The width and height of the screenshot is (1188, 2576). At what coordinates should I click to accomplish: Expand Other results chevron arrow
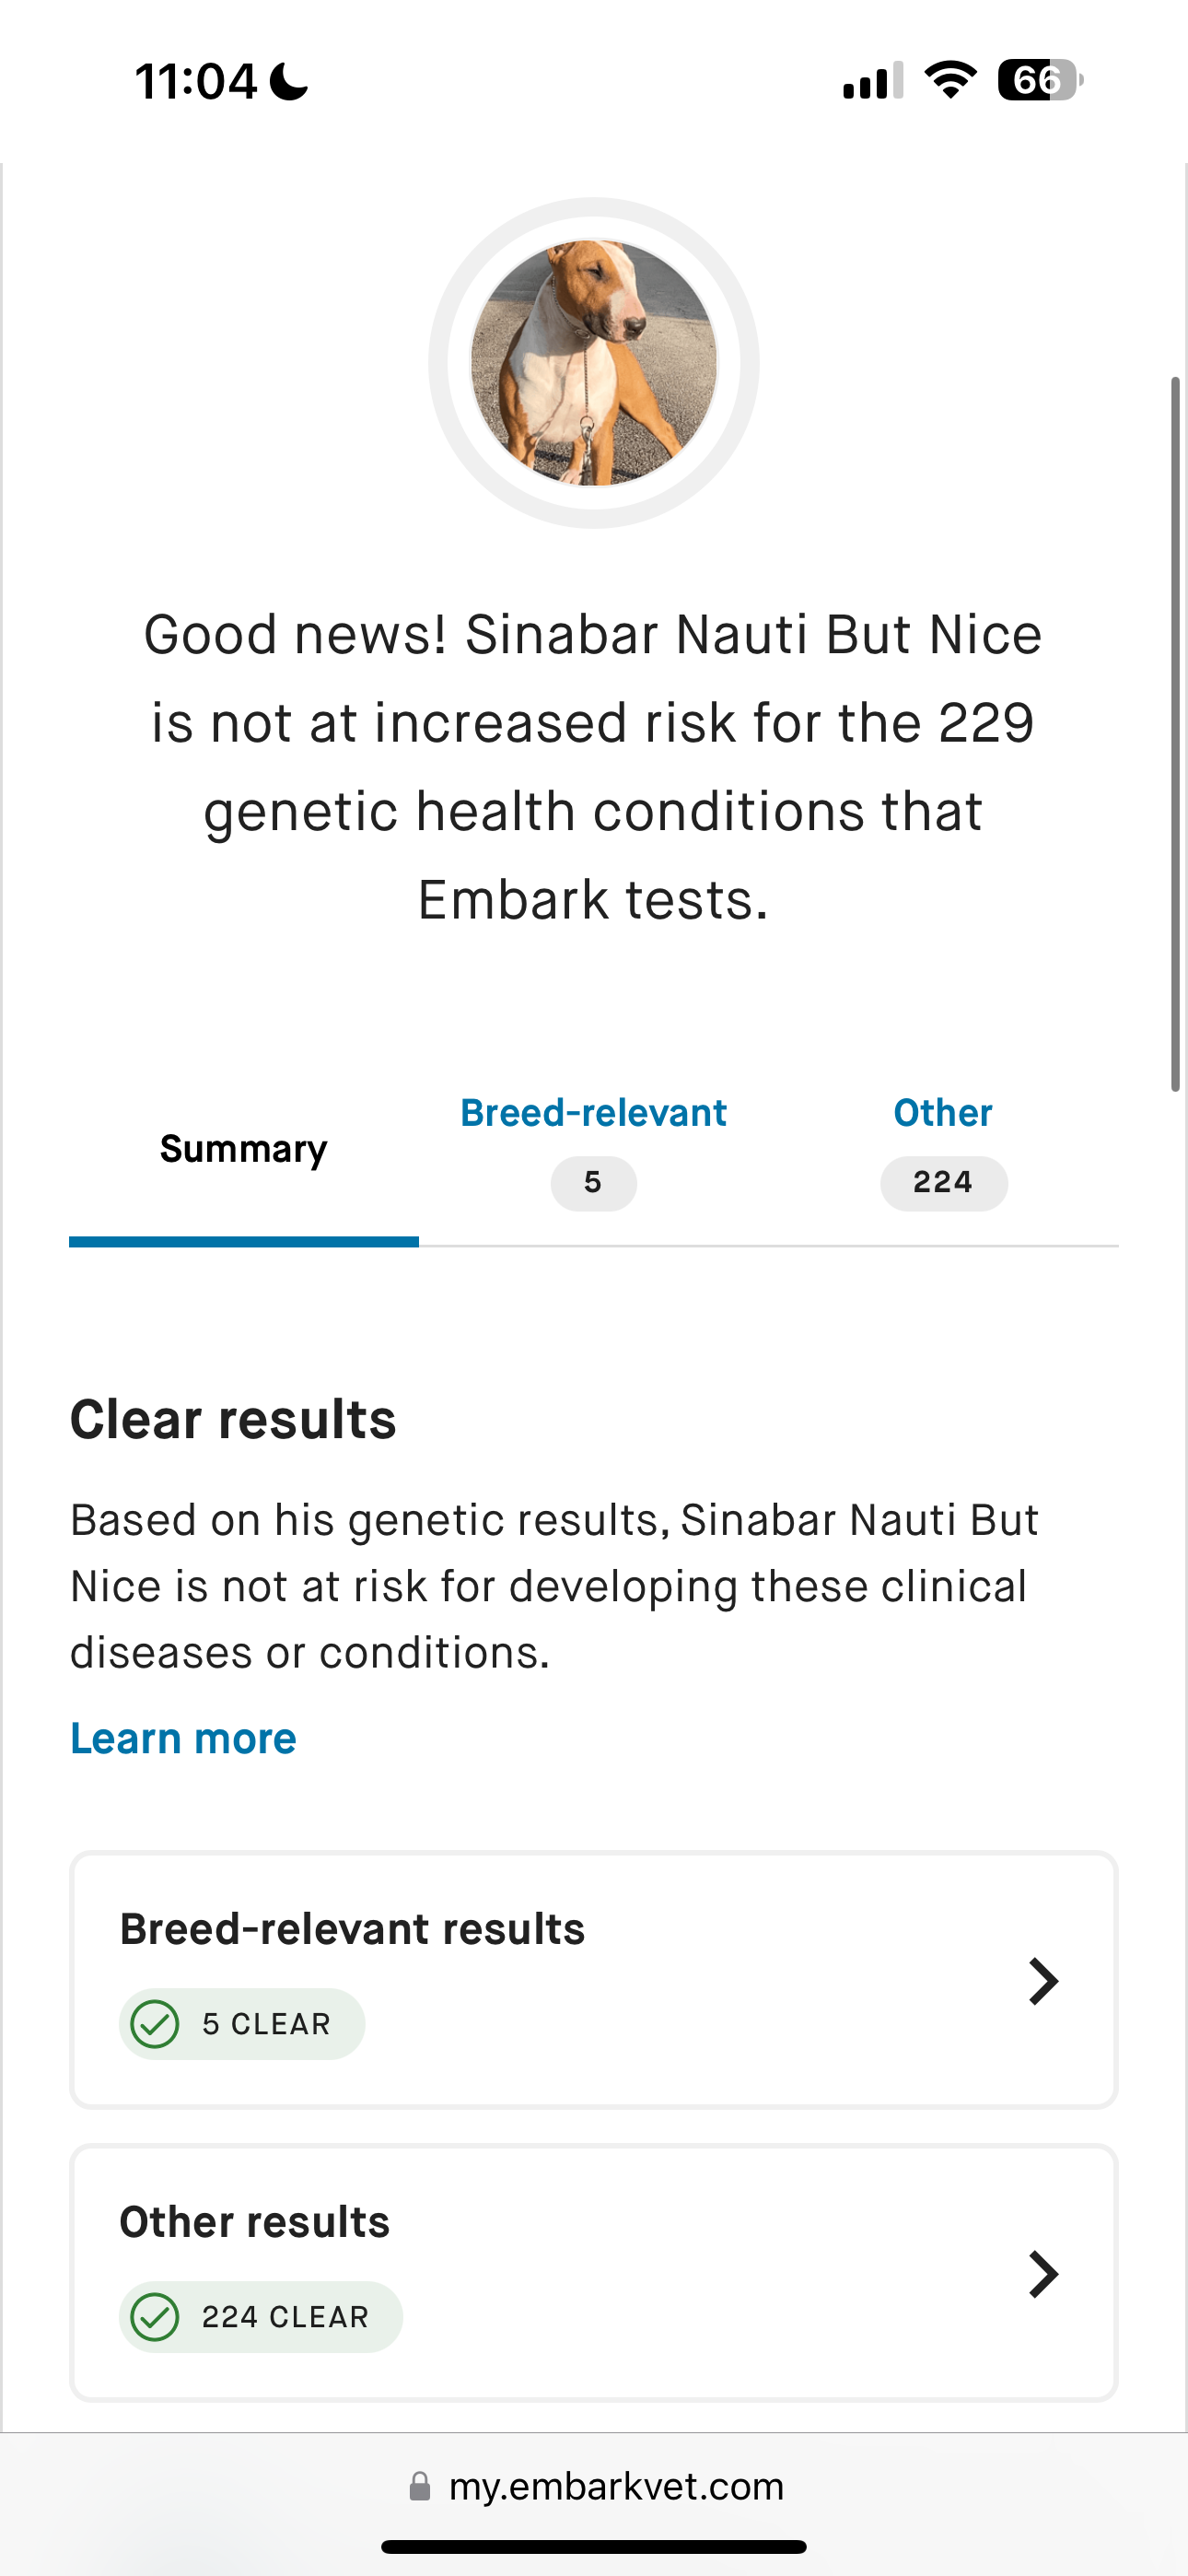point(1042,2274)
